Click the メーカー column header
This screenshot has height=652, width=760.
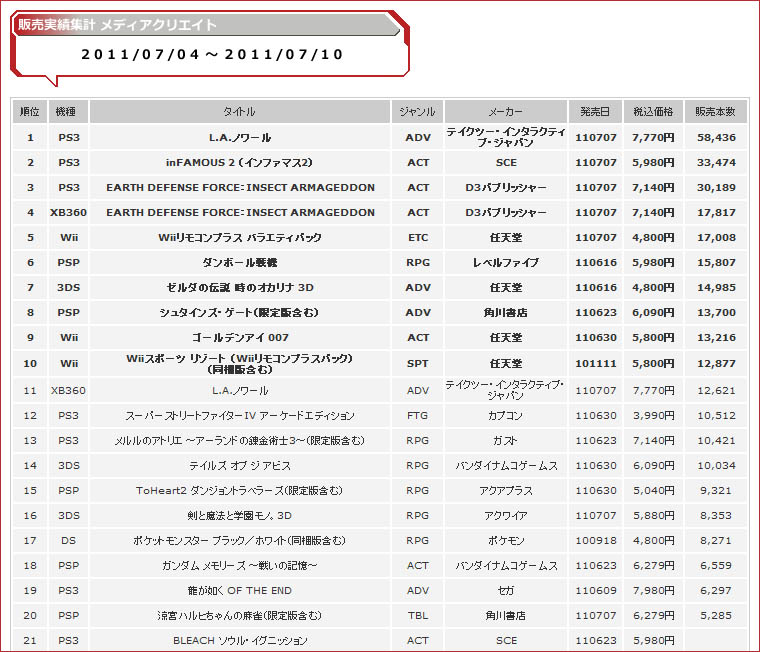(506, 111)
